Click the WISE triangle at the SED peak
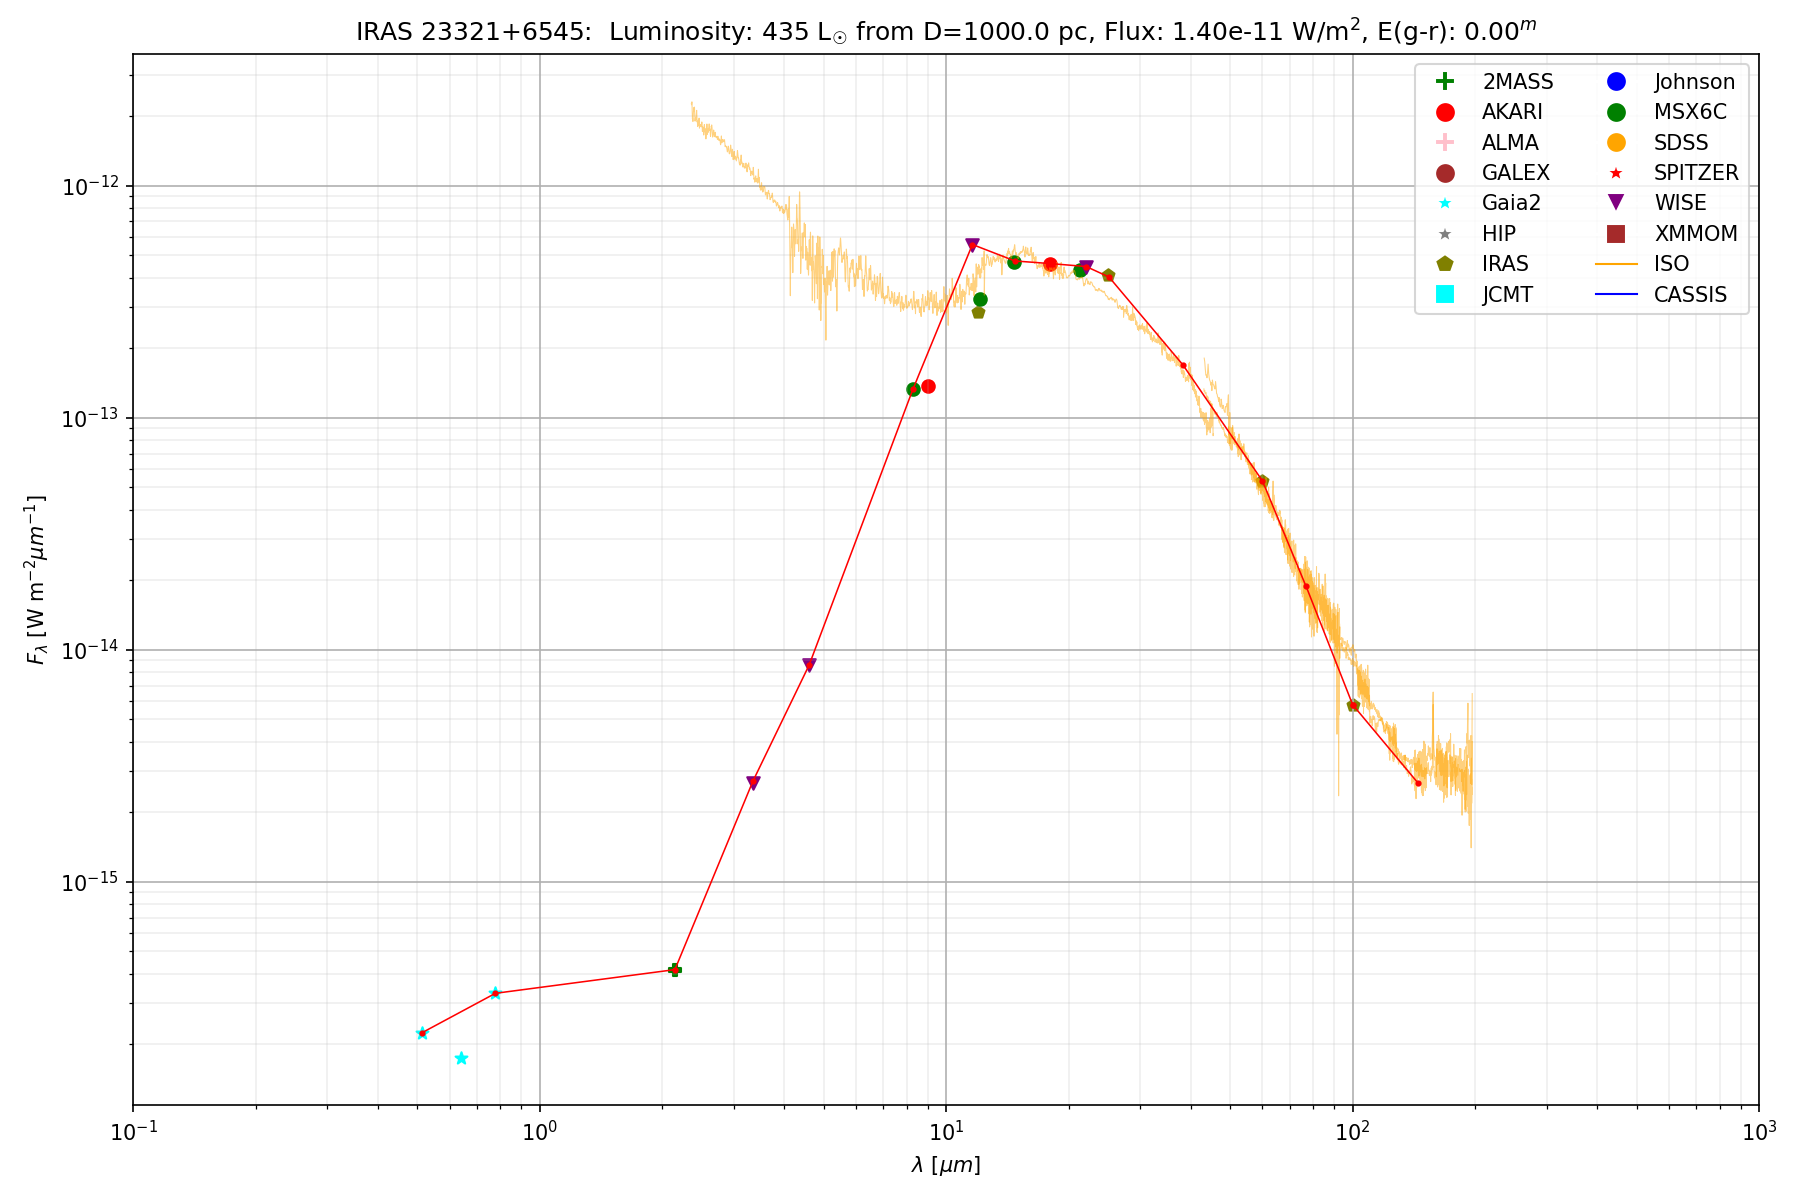Image resolution: width=1800 pixels, height=1200 pixels. pyautogui.click(x=972, y=245)
